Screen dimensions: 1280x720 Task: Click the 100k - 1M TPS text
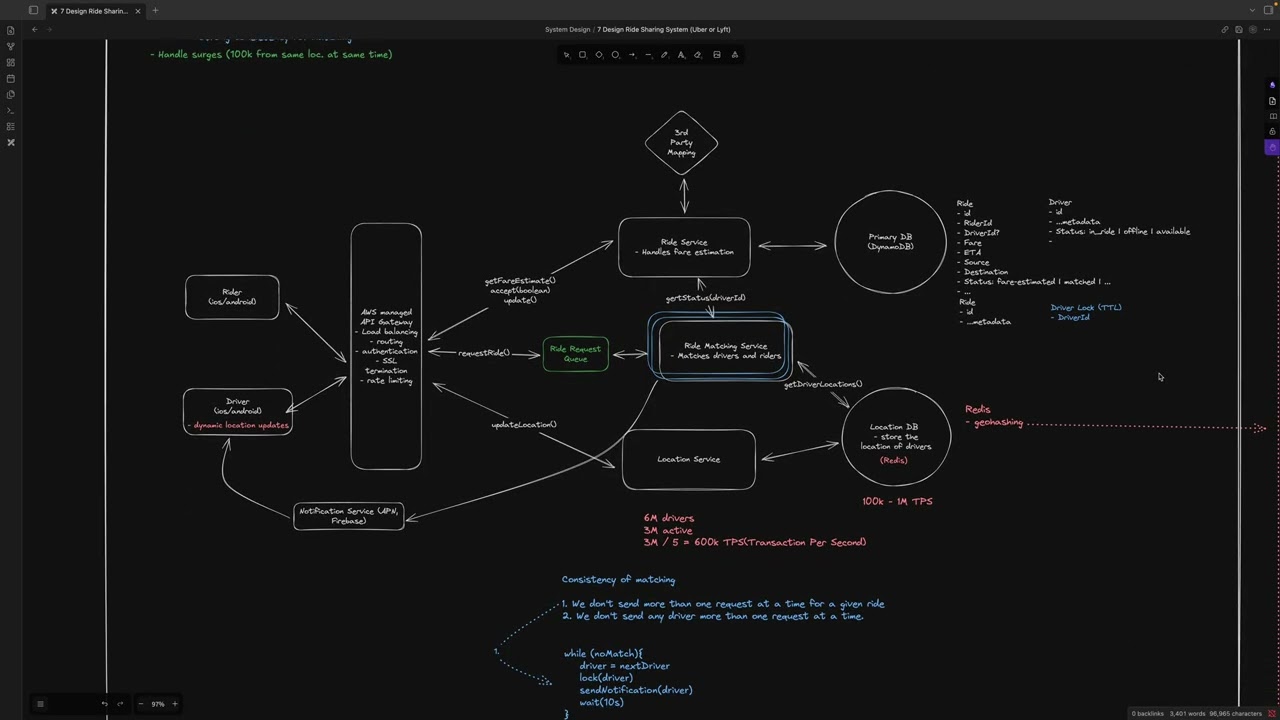click(x=897, y=501)
